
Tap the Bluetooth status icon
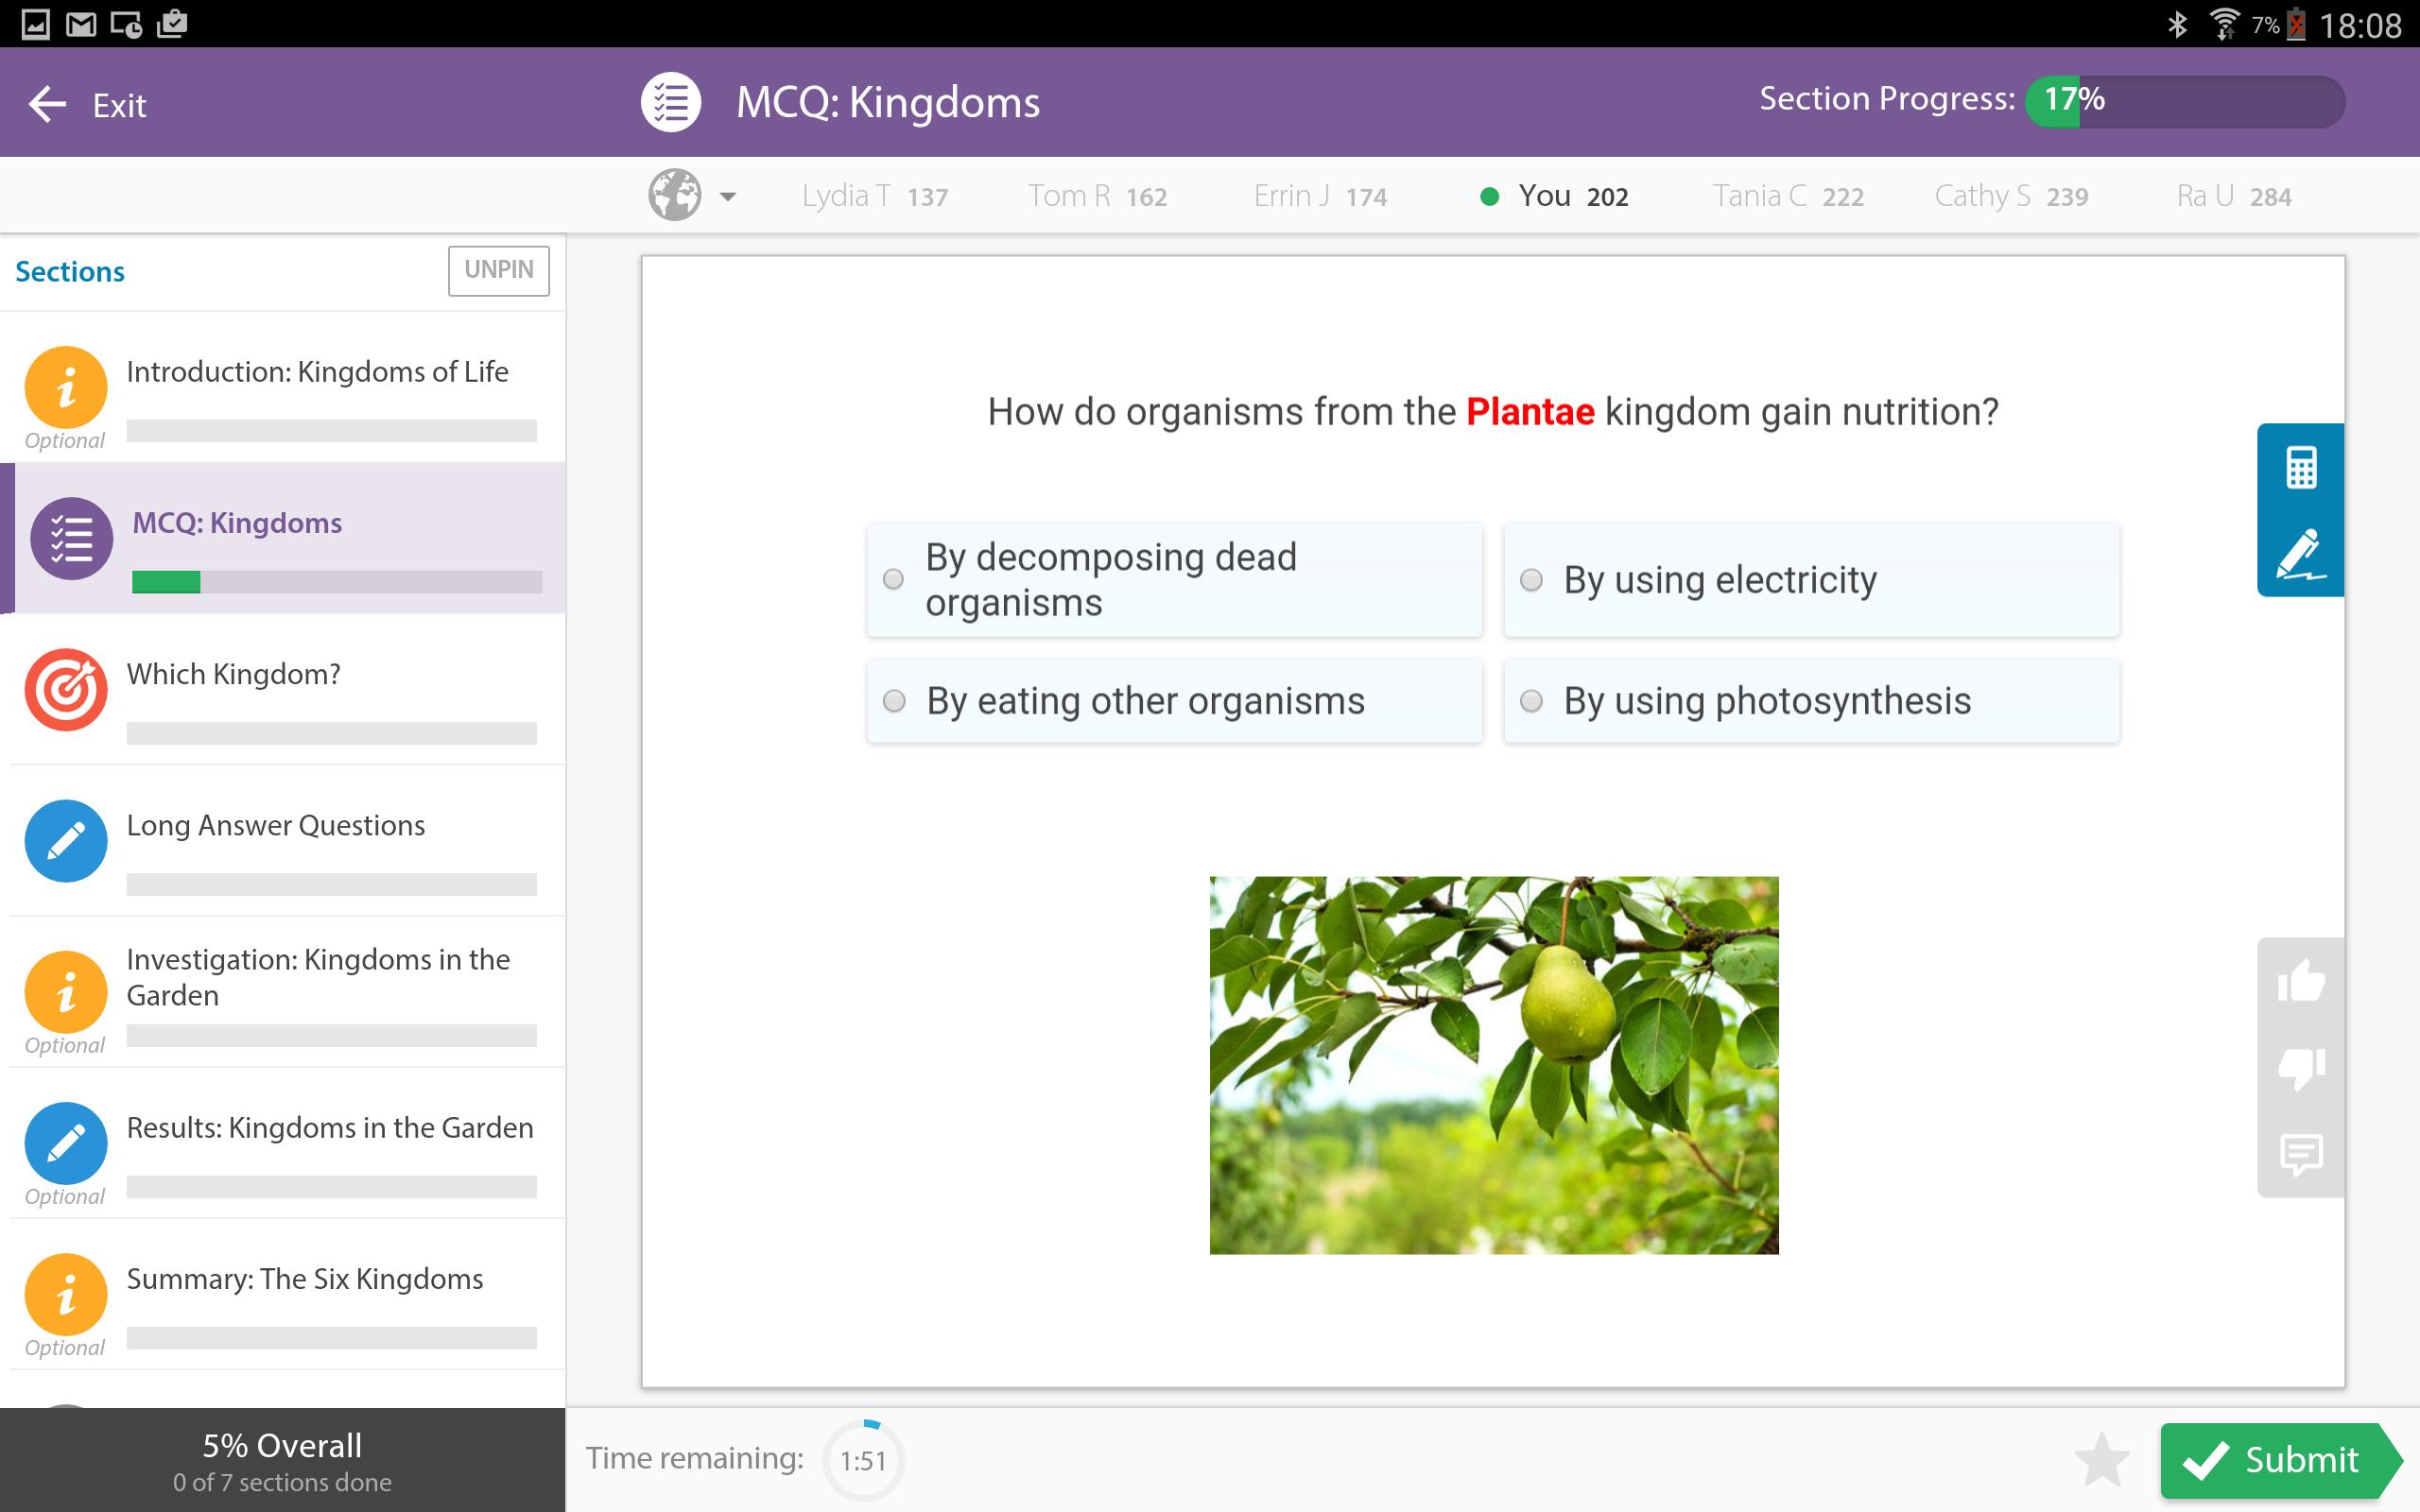click(x=2177, y=24)
